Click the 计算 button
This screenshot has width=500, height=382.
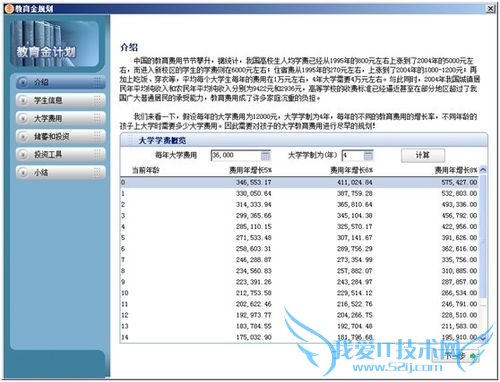(x=423, y=155)
